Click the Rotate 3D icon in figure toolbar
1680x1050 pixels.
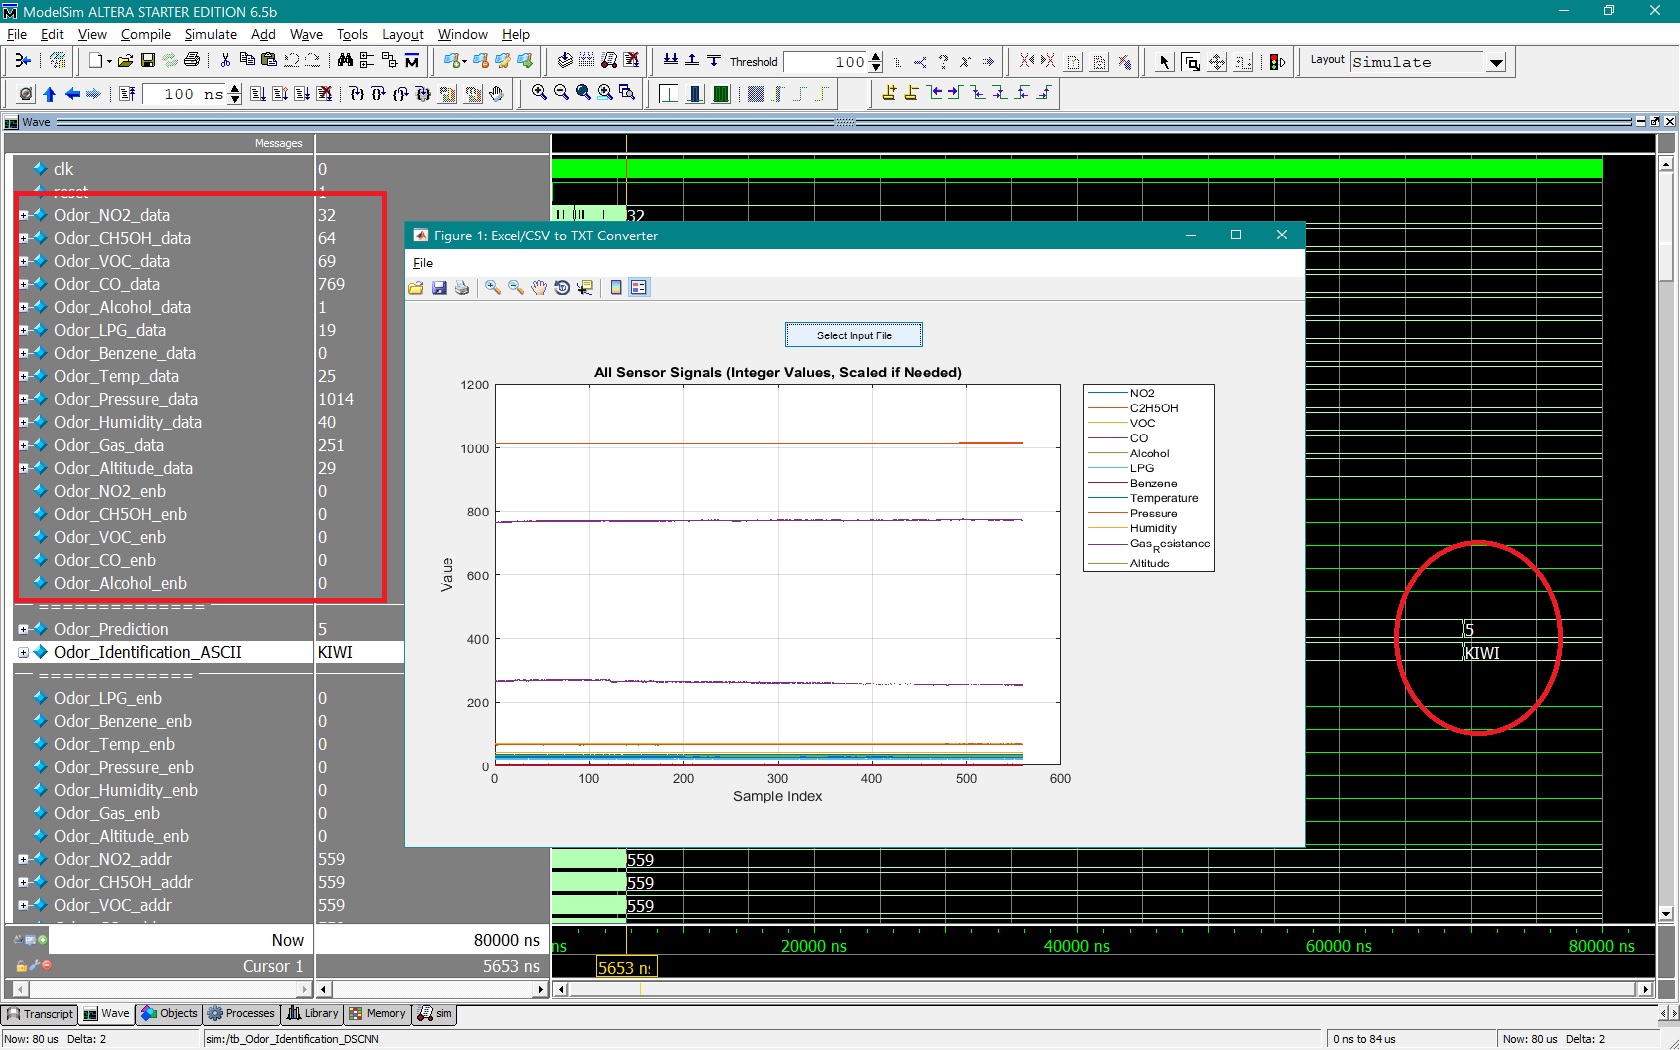pos(562,288)
